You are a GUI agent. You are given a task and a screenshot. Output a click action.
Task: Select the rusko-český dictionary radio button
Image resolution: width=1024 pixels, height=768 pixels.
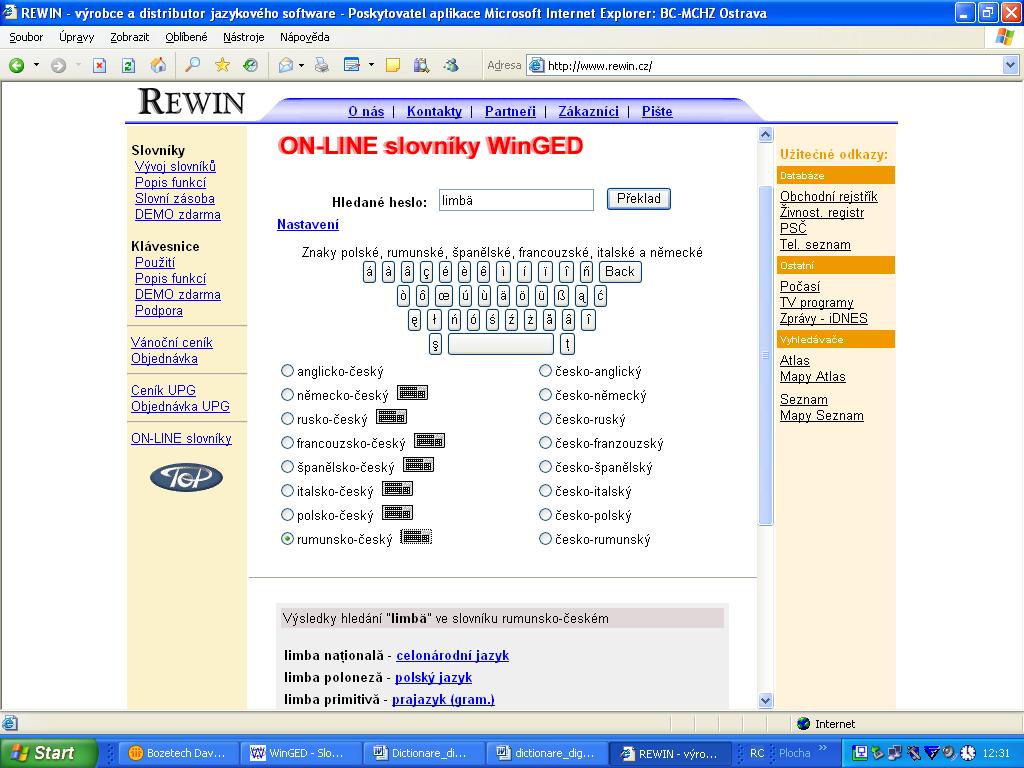click(287, 419)
